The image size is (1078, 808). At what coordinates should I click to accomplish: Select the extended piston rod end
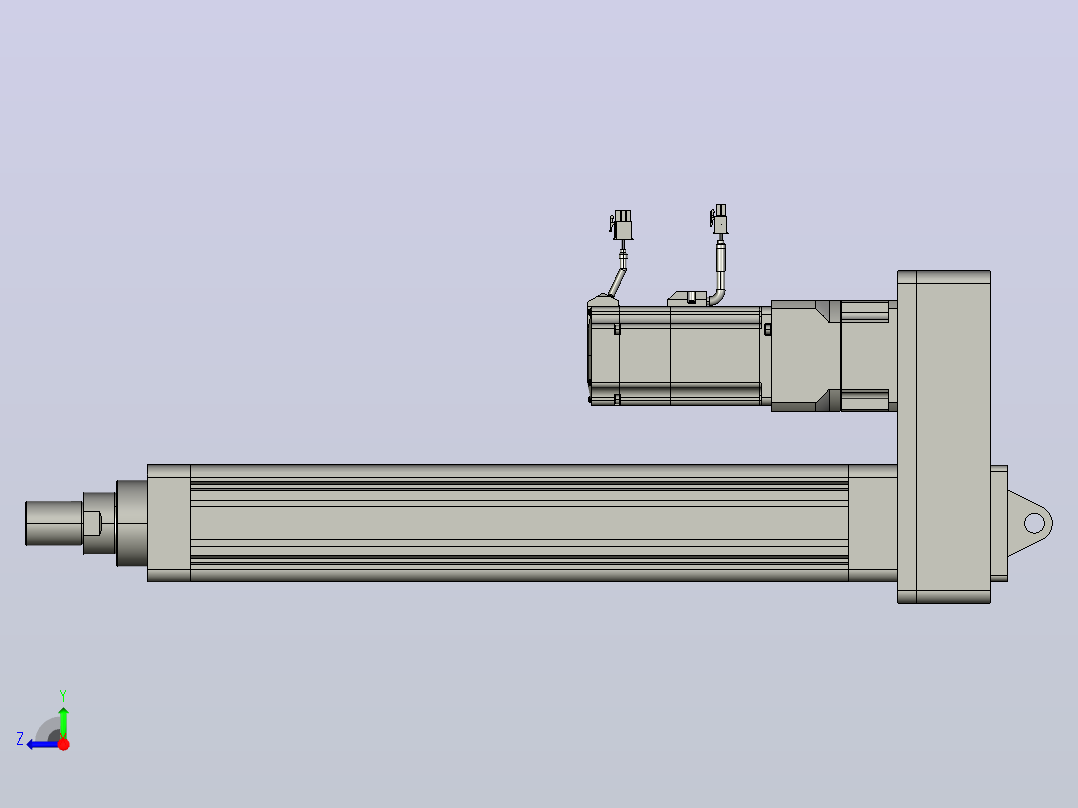pyautogui.click(x=54, y=523)
